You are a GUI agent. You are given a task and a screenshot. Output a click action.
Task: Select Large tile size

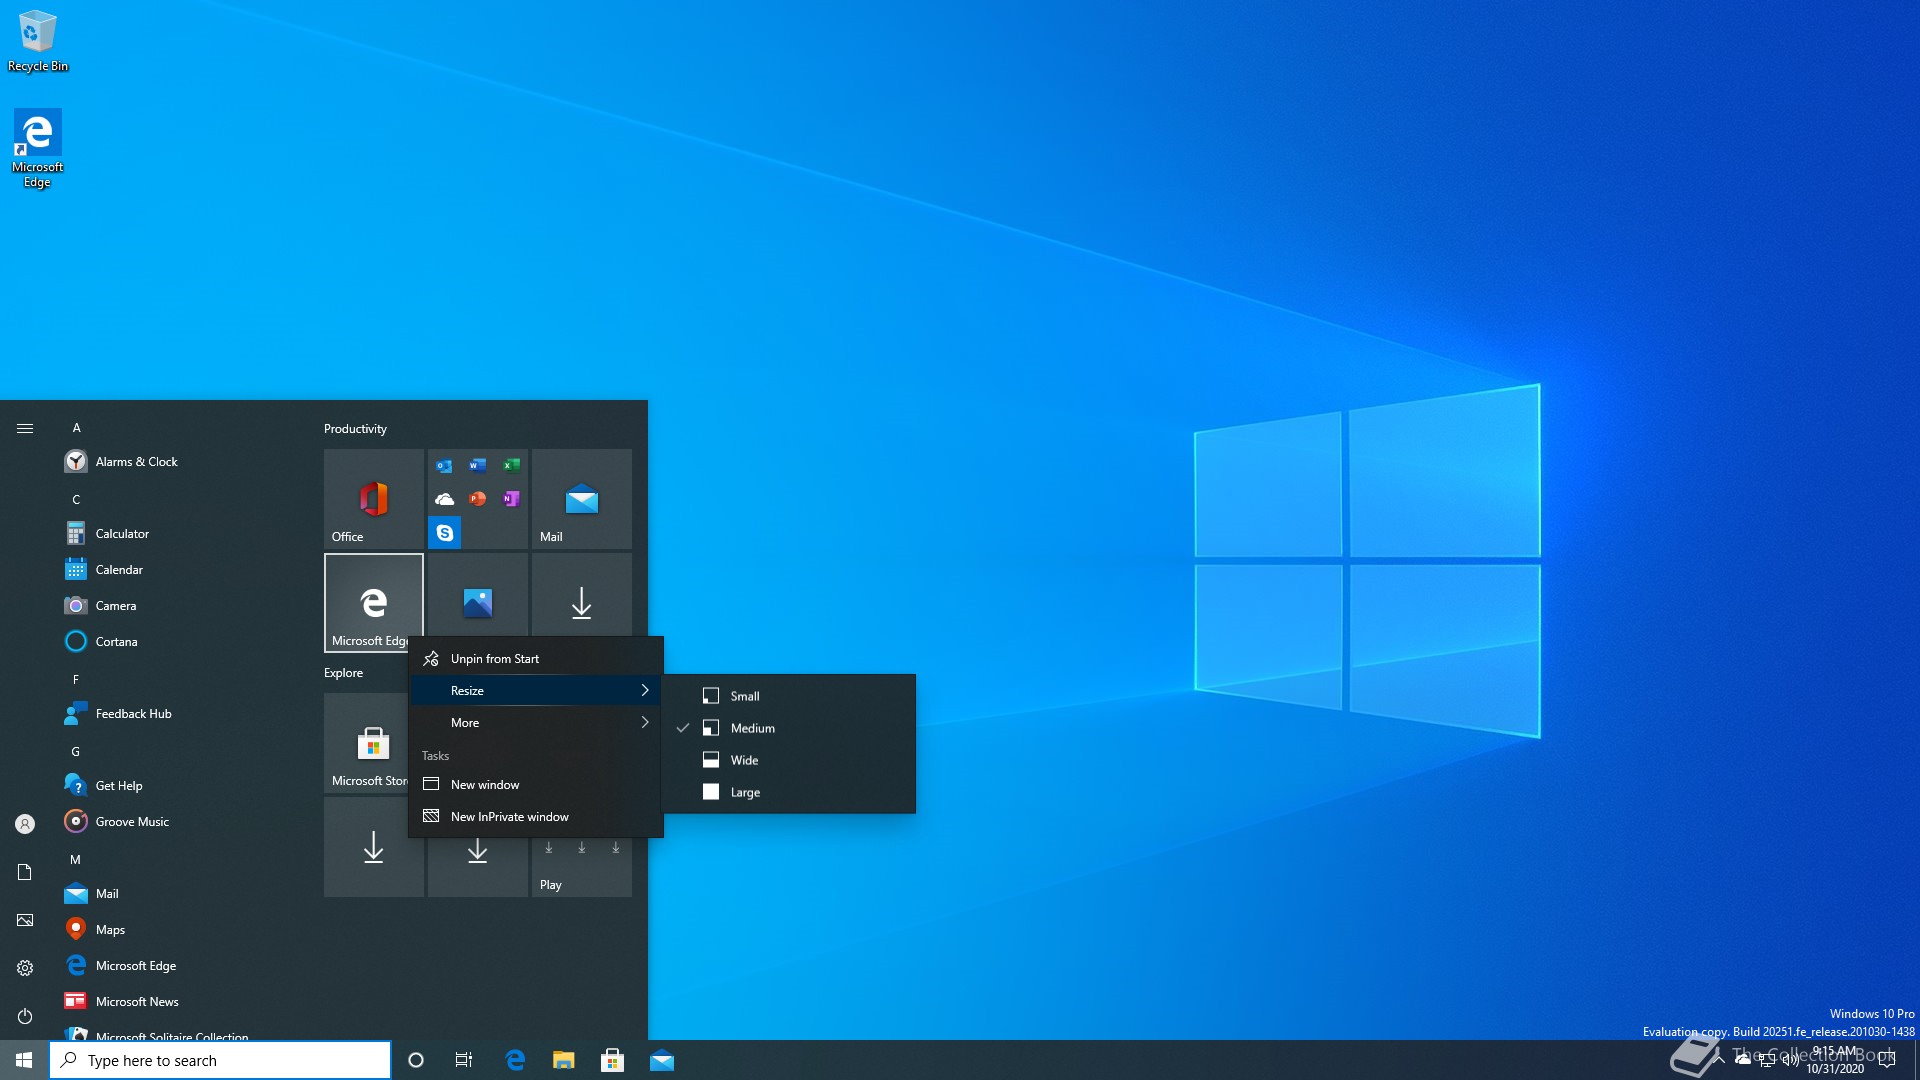tap(789, 791)
